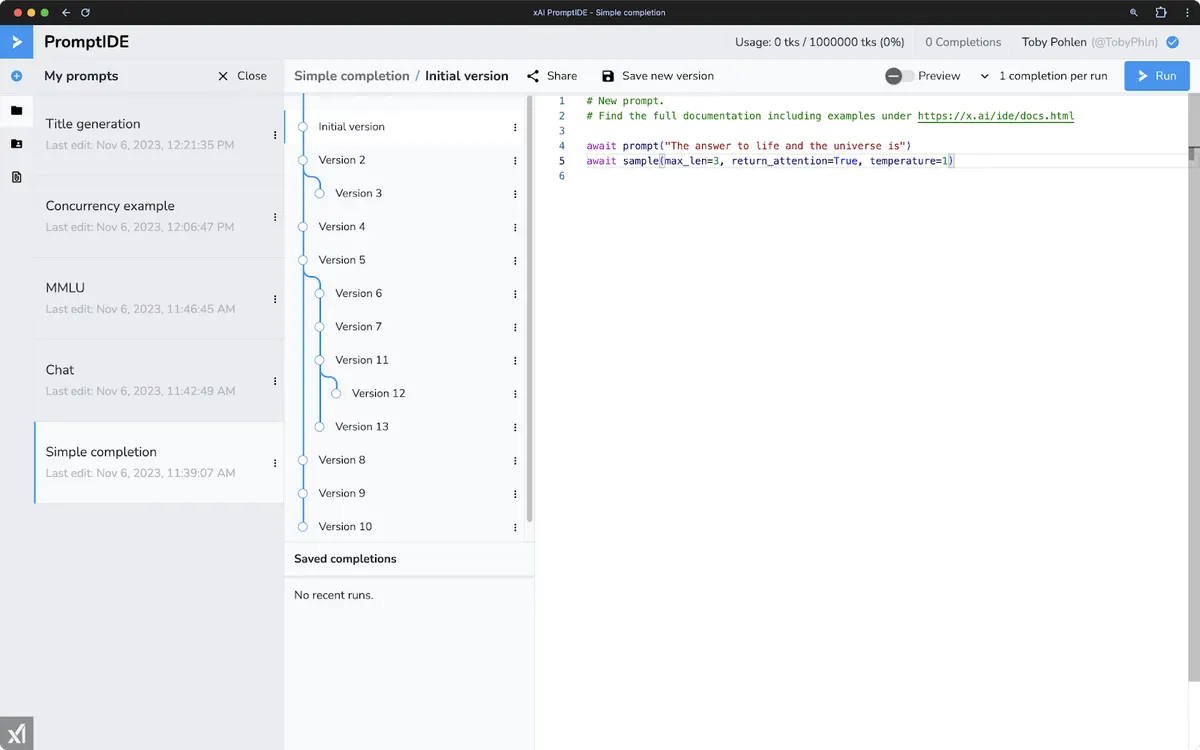Open the Chat prompt
The height and width of the screenshot is (750, 1200).
point(159,380)
